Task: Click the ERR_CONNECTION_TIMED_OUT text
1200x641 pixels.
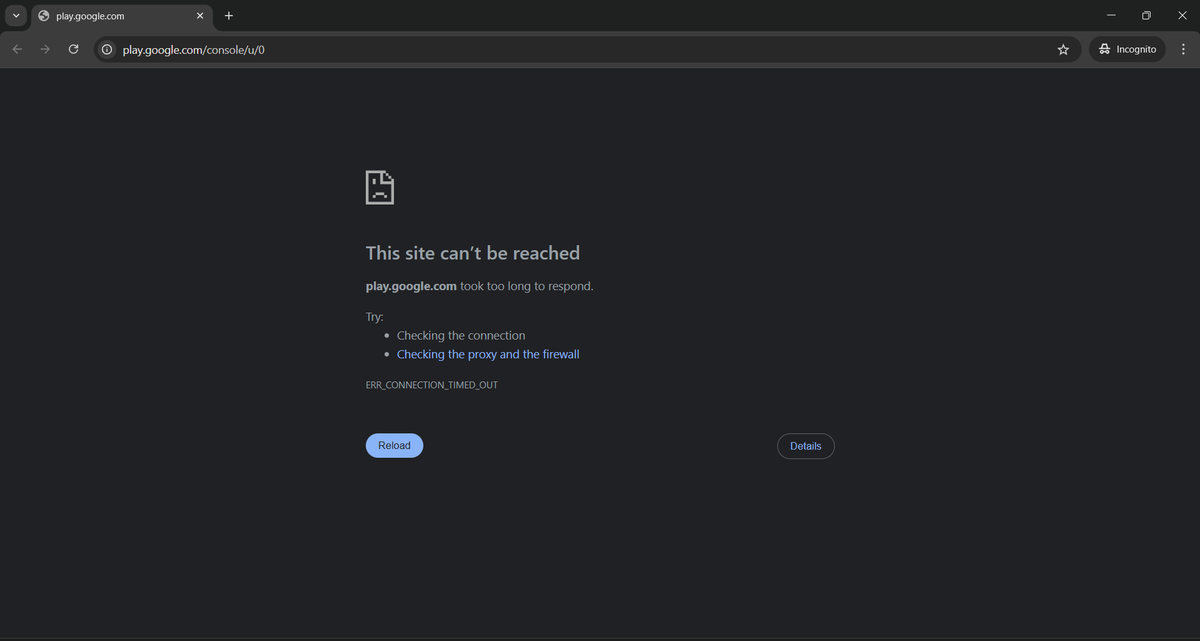Action: point(432,385)
